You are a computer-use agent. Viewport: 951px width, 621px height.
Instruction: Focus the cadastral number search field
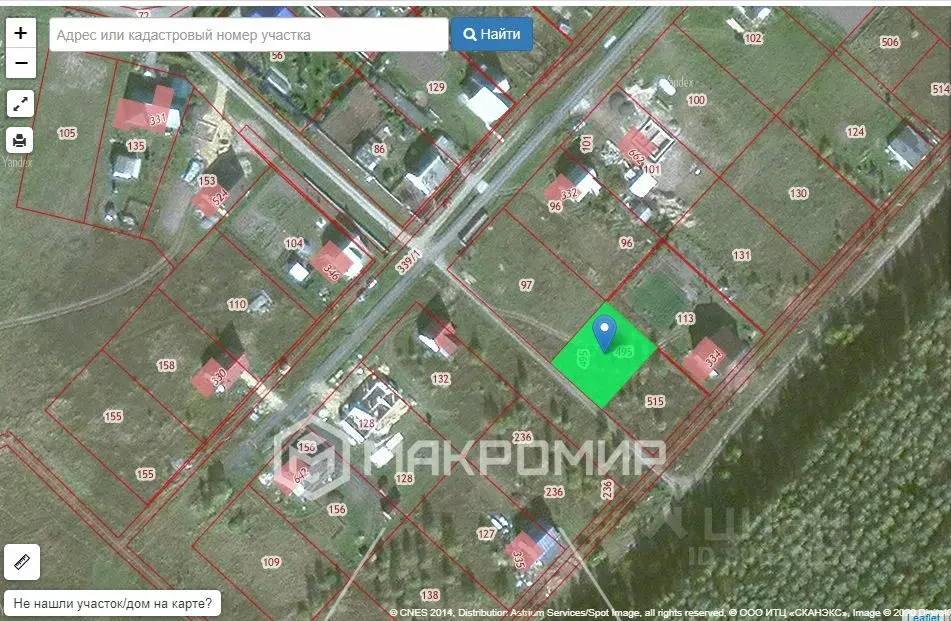point(248,34)
